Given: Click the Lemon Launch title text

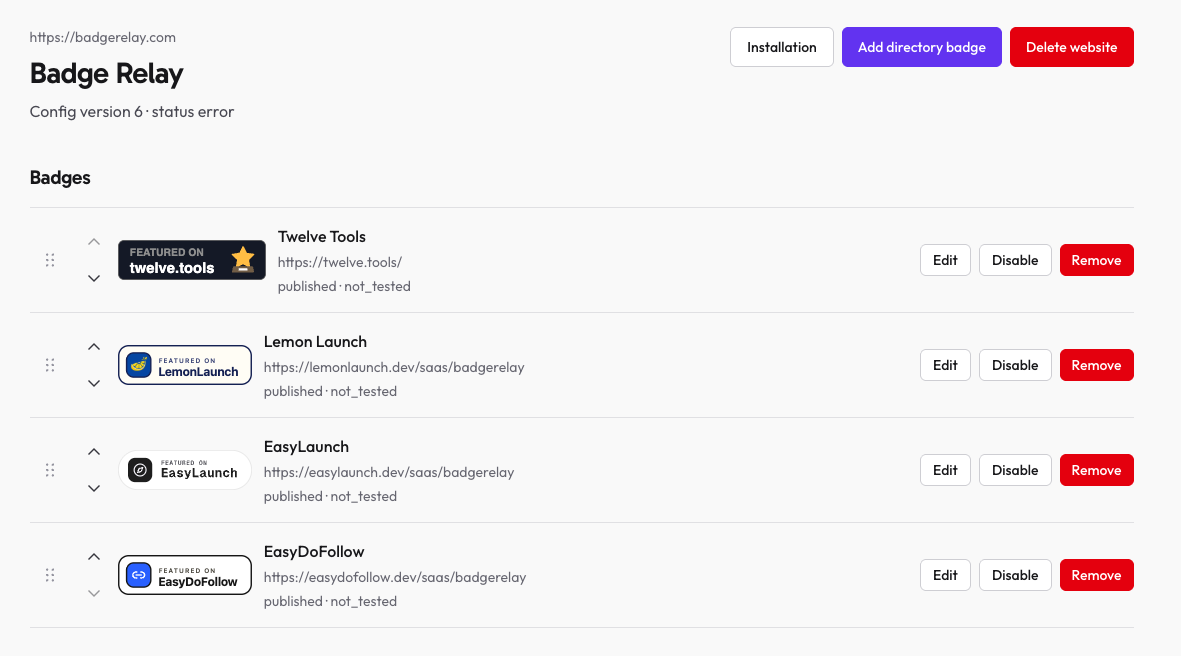Looking at the screenshot, I should [315, 342].
